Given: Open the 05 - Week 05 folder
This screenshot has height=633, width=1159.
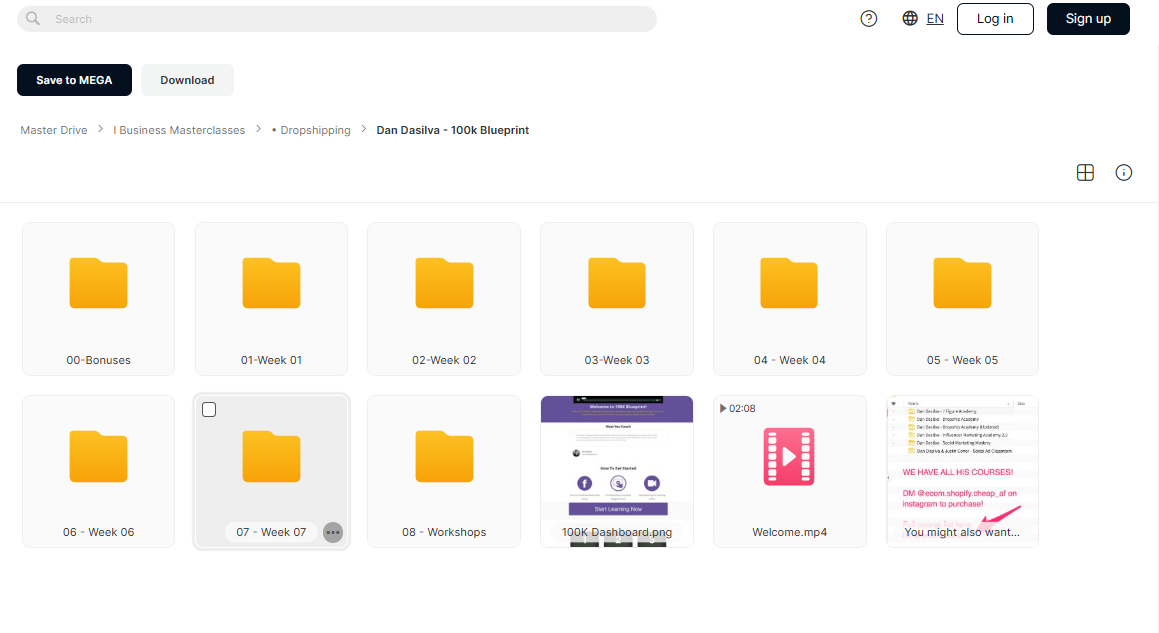Looking at the screenshot, I should (x=962, y=299).
